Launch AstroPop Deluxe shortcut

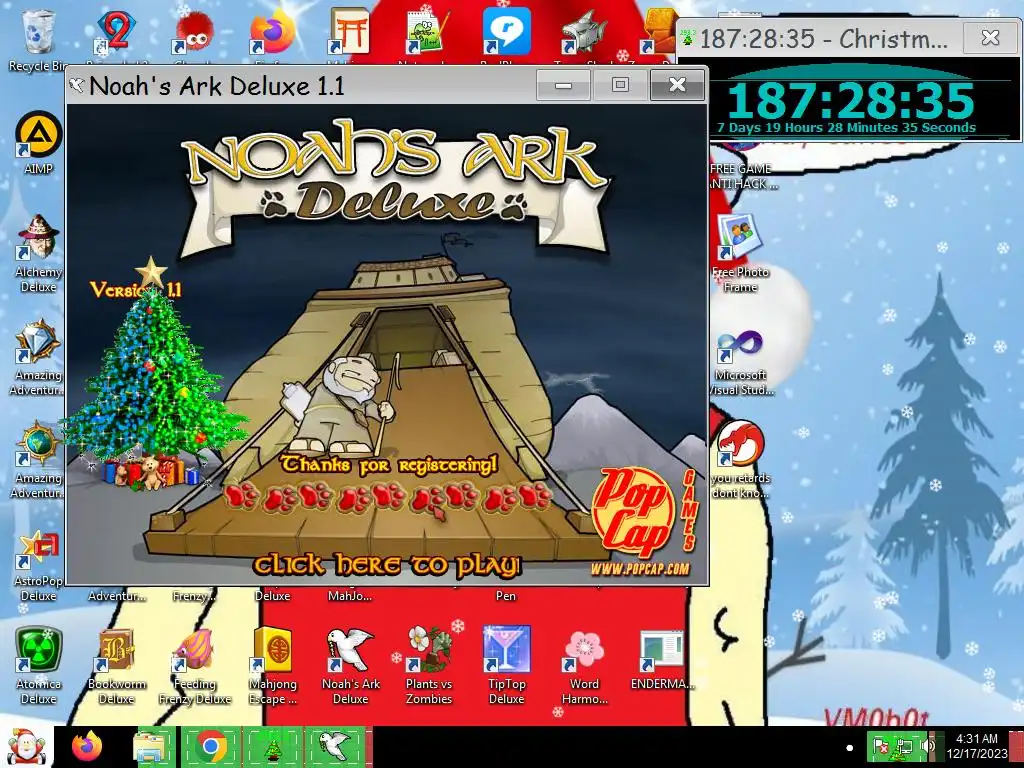(39, 564)
